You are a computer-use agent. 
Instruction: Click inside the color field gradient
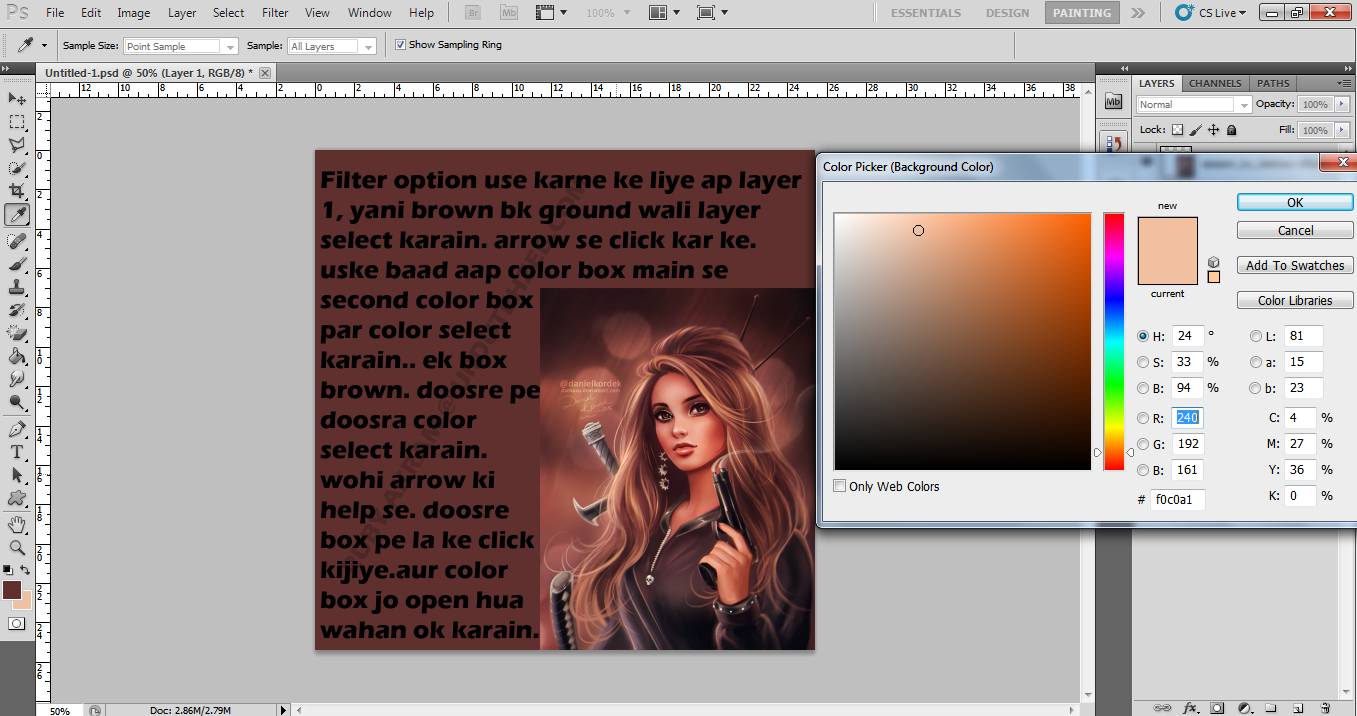pyautogui.click(x=962, y=341)
